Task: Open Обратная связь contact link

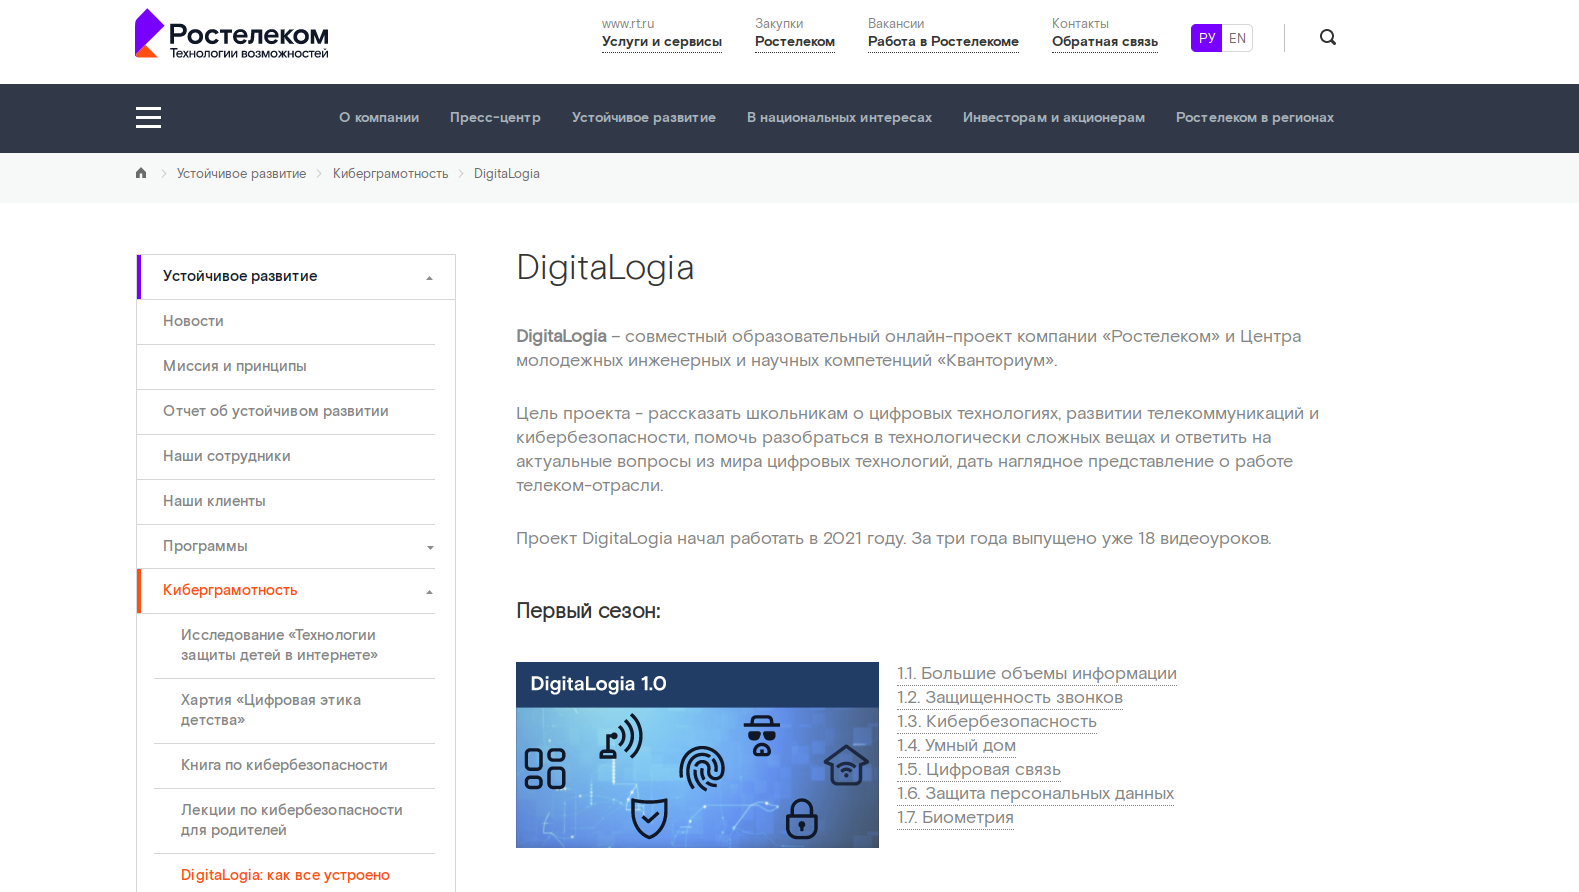Action: click(1104, 42)
